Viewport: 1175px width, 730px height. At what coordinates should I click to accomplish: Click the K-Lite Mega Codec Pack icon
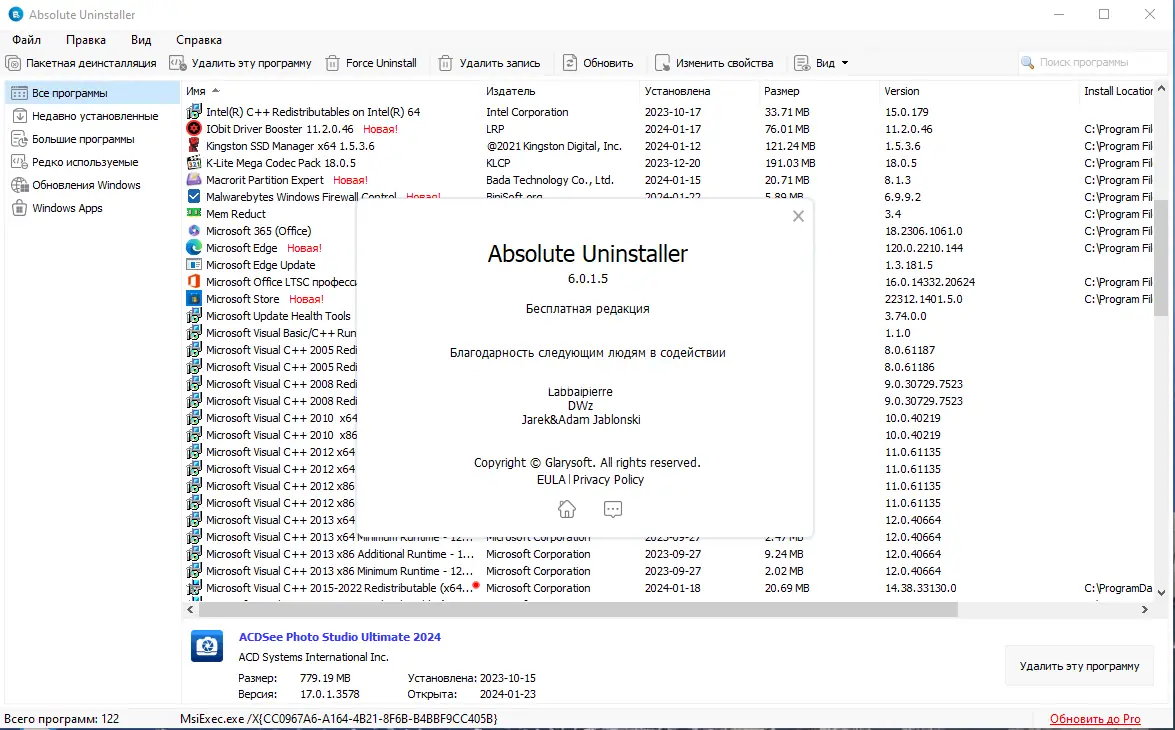click(194, 163)
